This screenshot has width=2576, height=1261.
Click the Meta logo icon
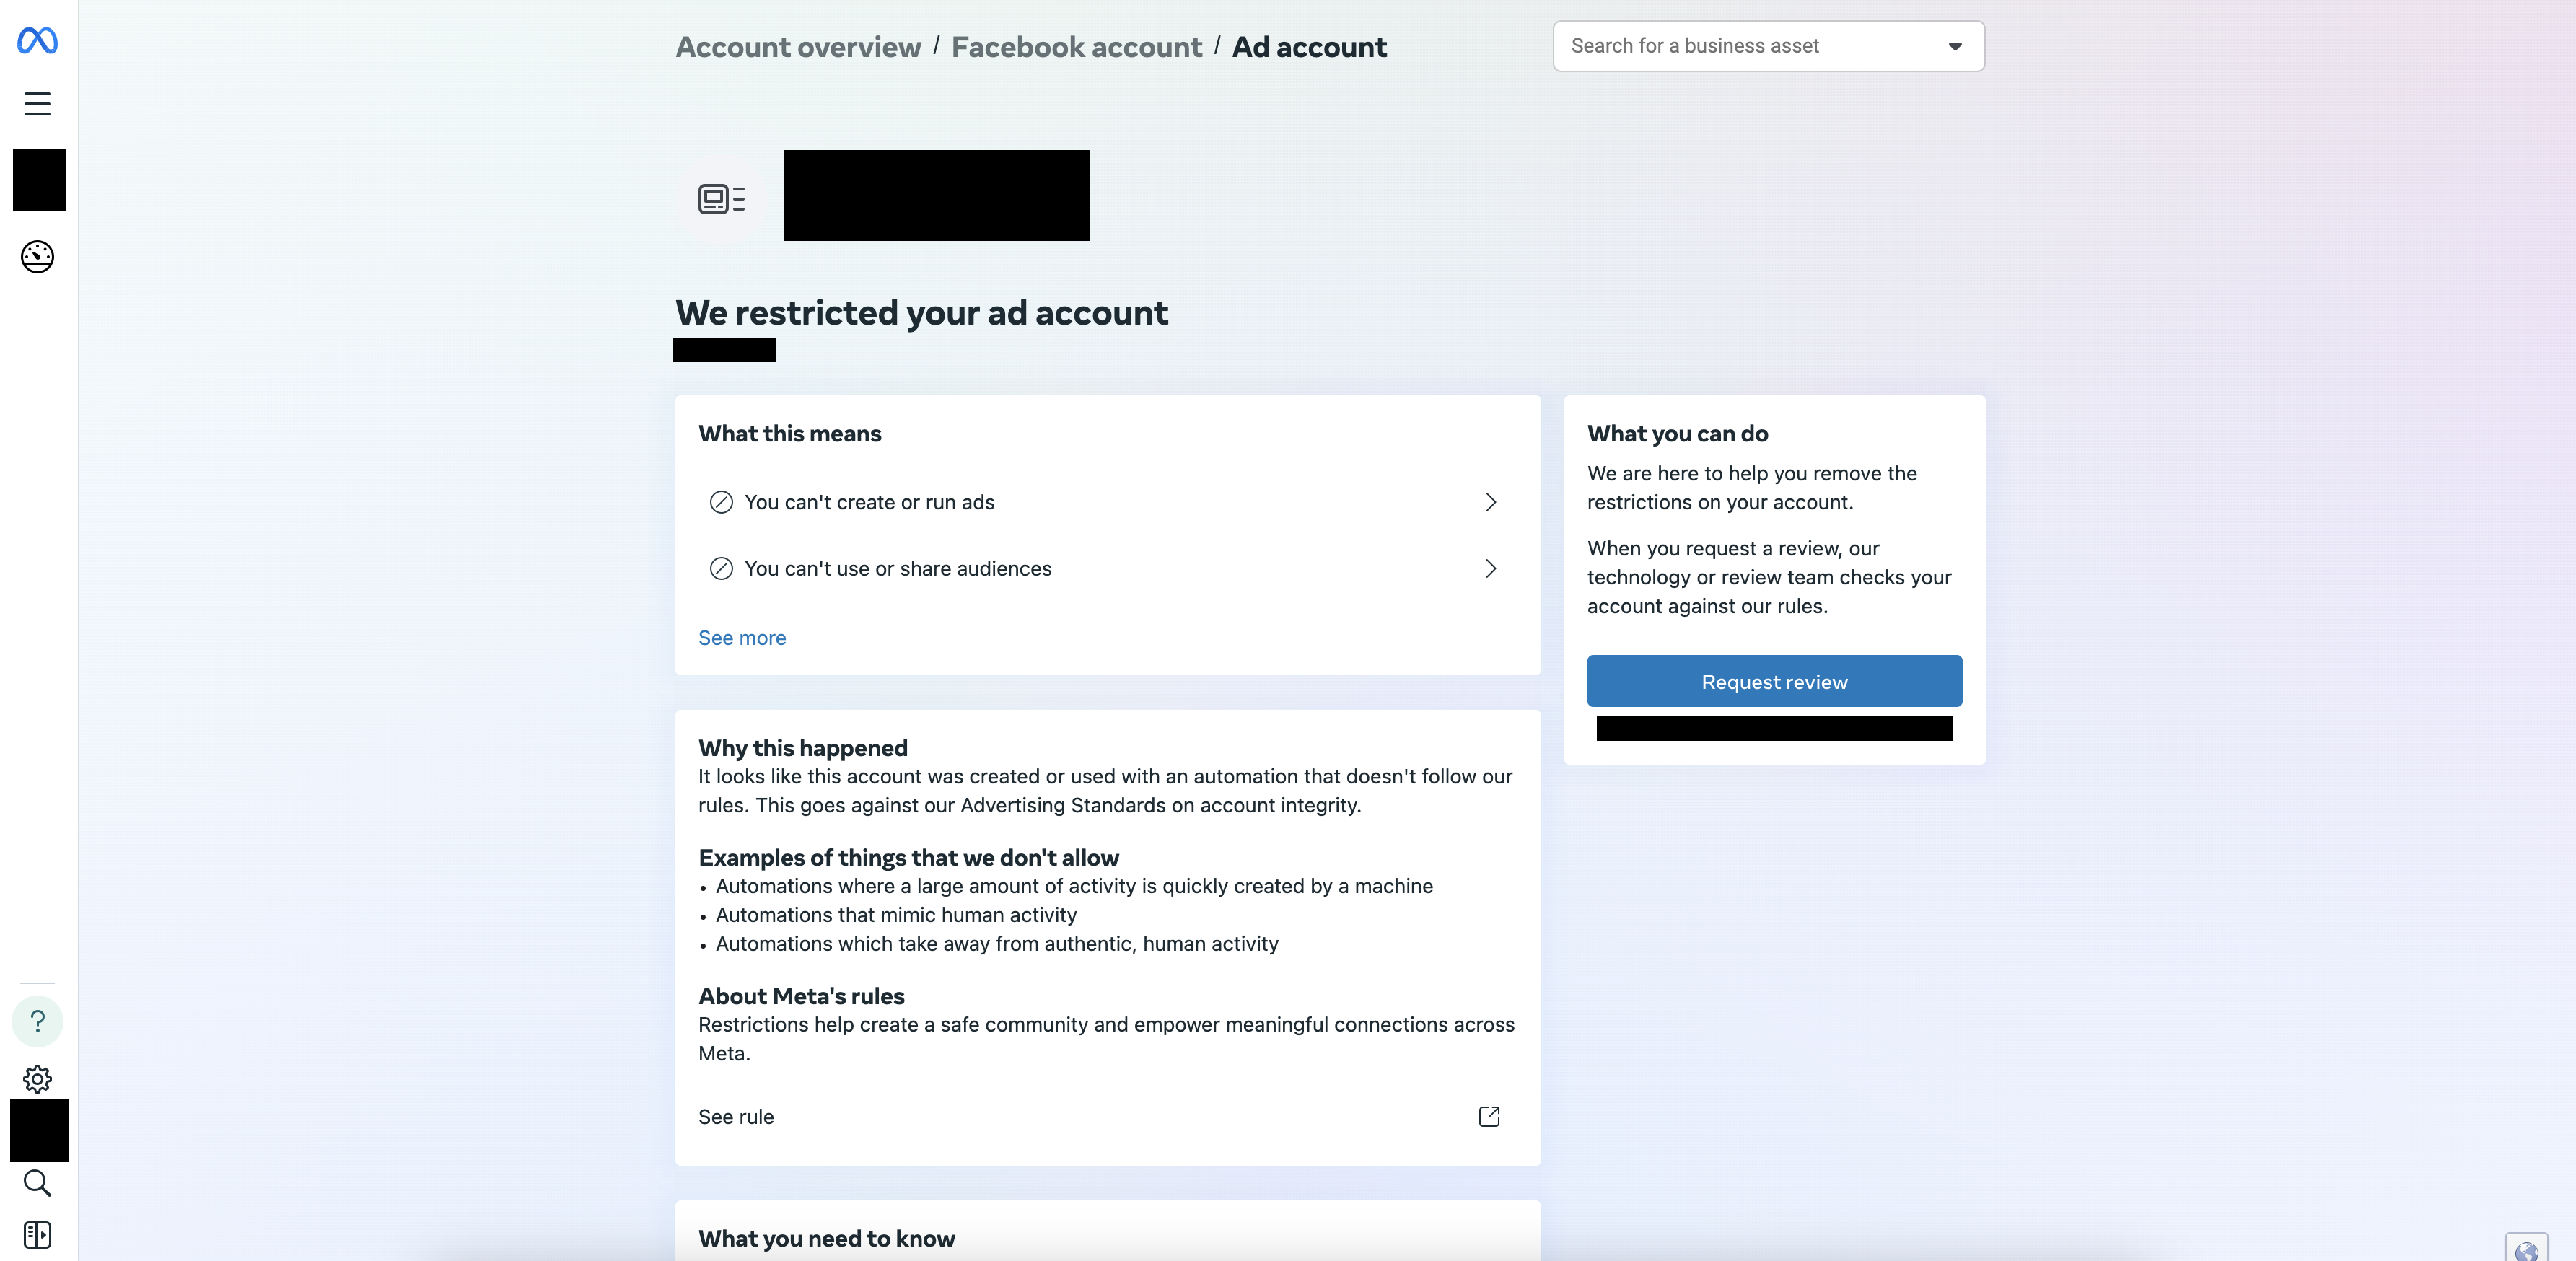pos(37,41)
